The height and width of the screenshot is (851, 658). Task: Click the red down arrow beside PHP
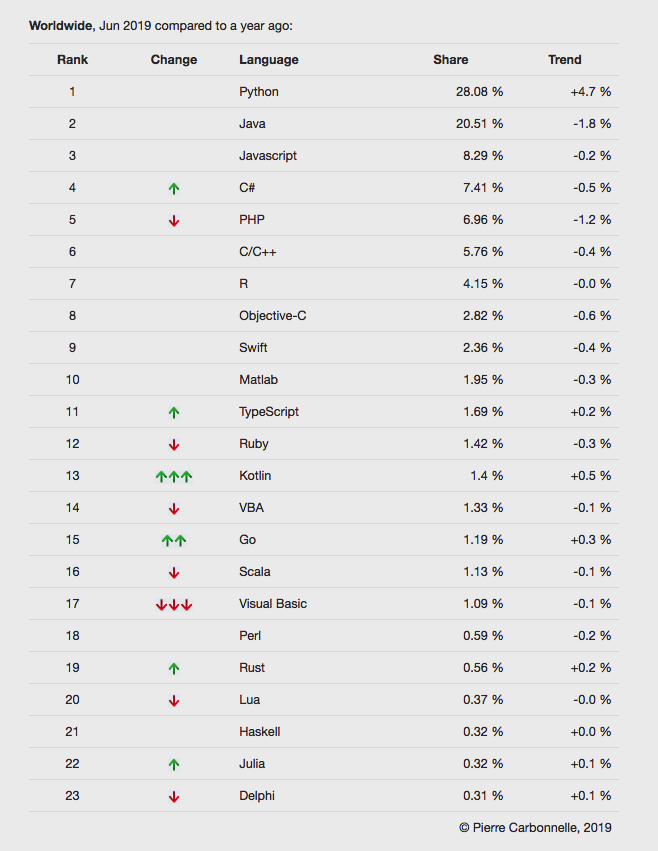click(174, 220)
